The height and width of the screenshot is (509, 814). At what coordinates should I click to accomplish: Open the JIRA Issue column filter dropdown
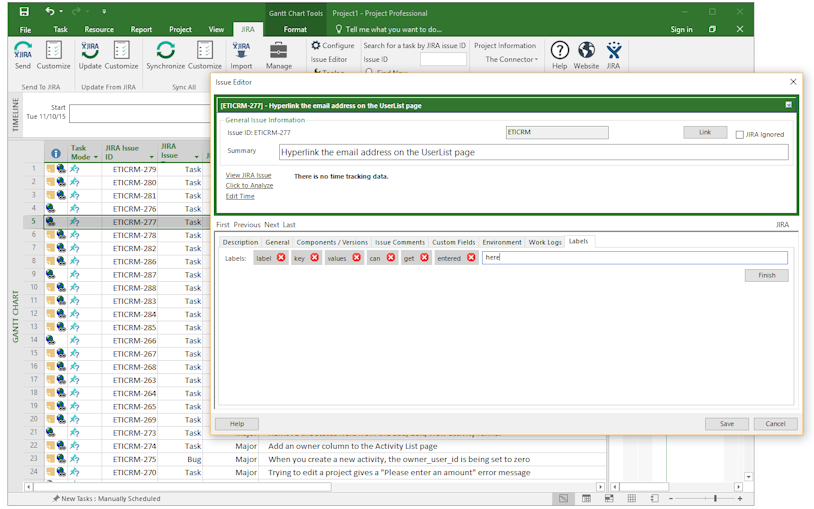(x=197, y=157)
